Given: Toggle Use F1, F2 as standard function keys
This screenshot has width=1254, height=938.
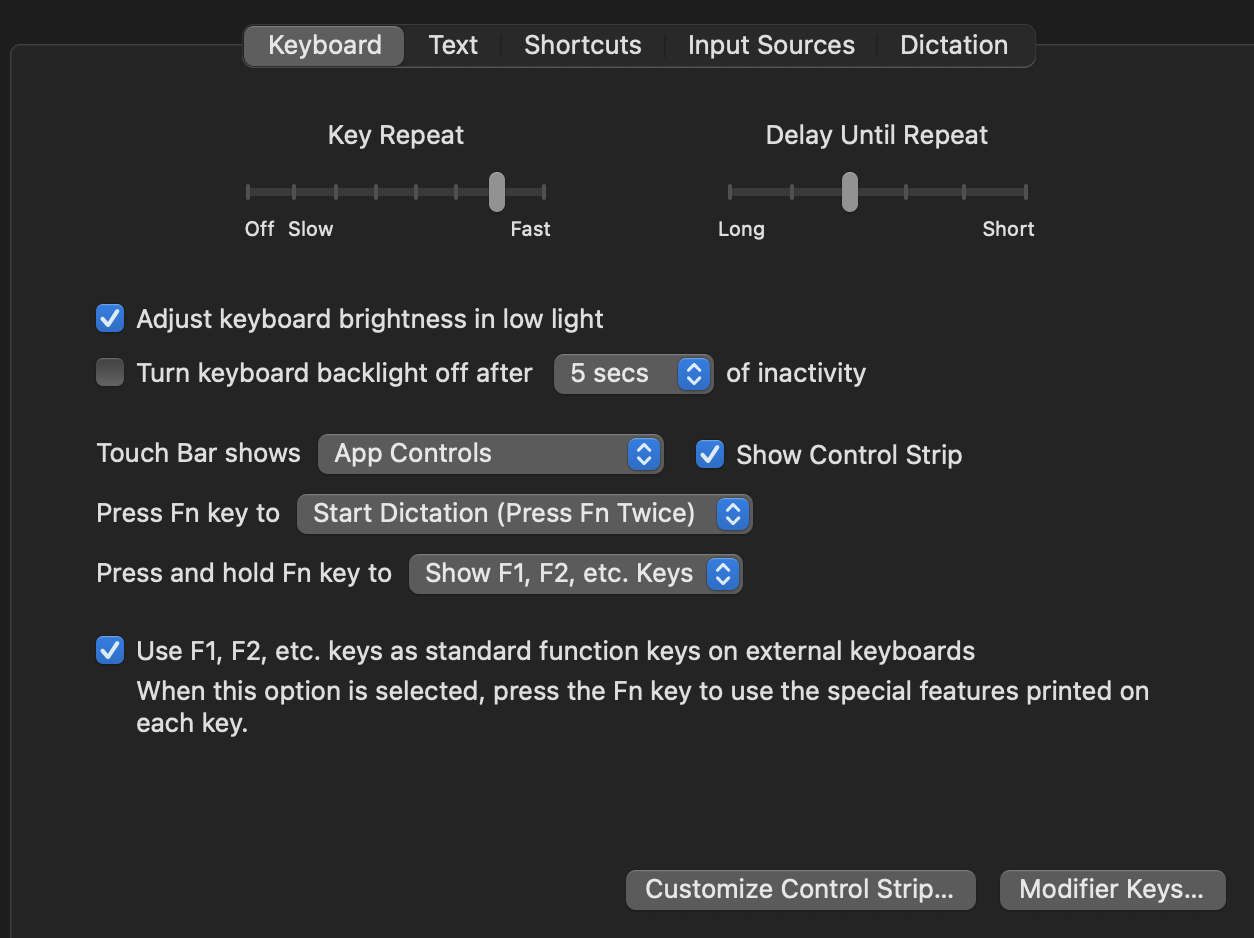Looking at the screenshot, I should click(110, 651).
